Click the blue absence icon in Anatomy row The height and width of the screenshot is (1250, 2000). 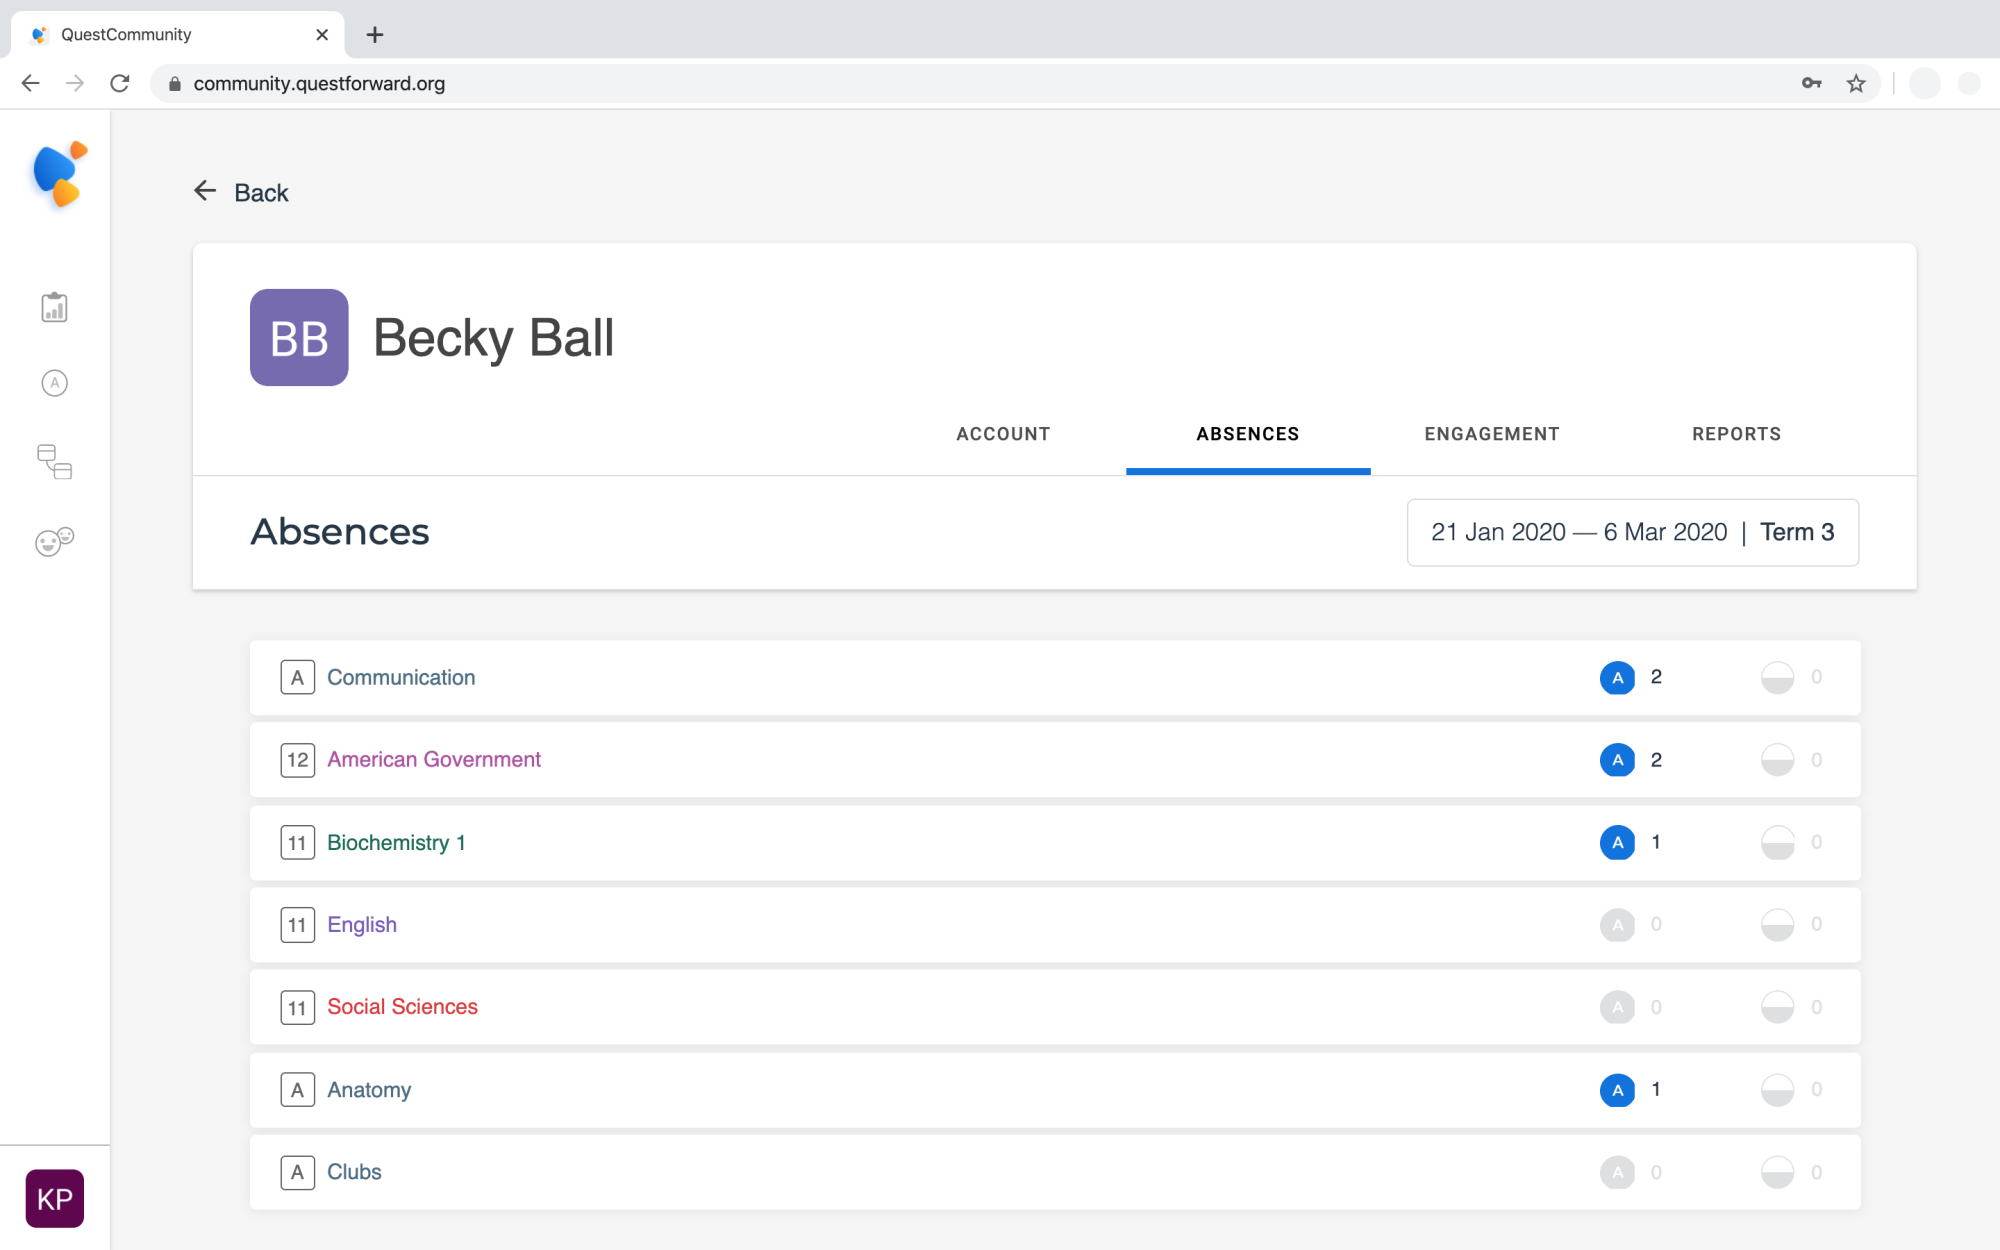pos(1617,1090)
